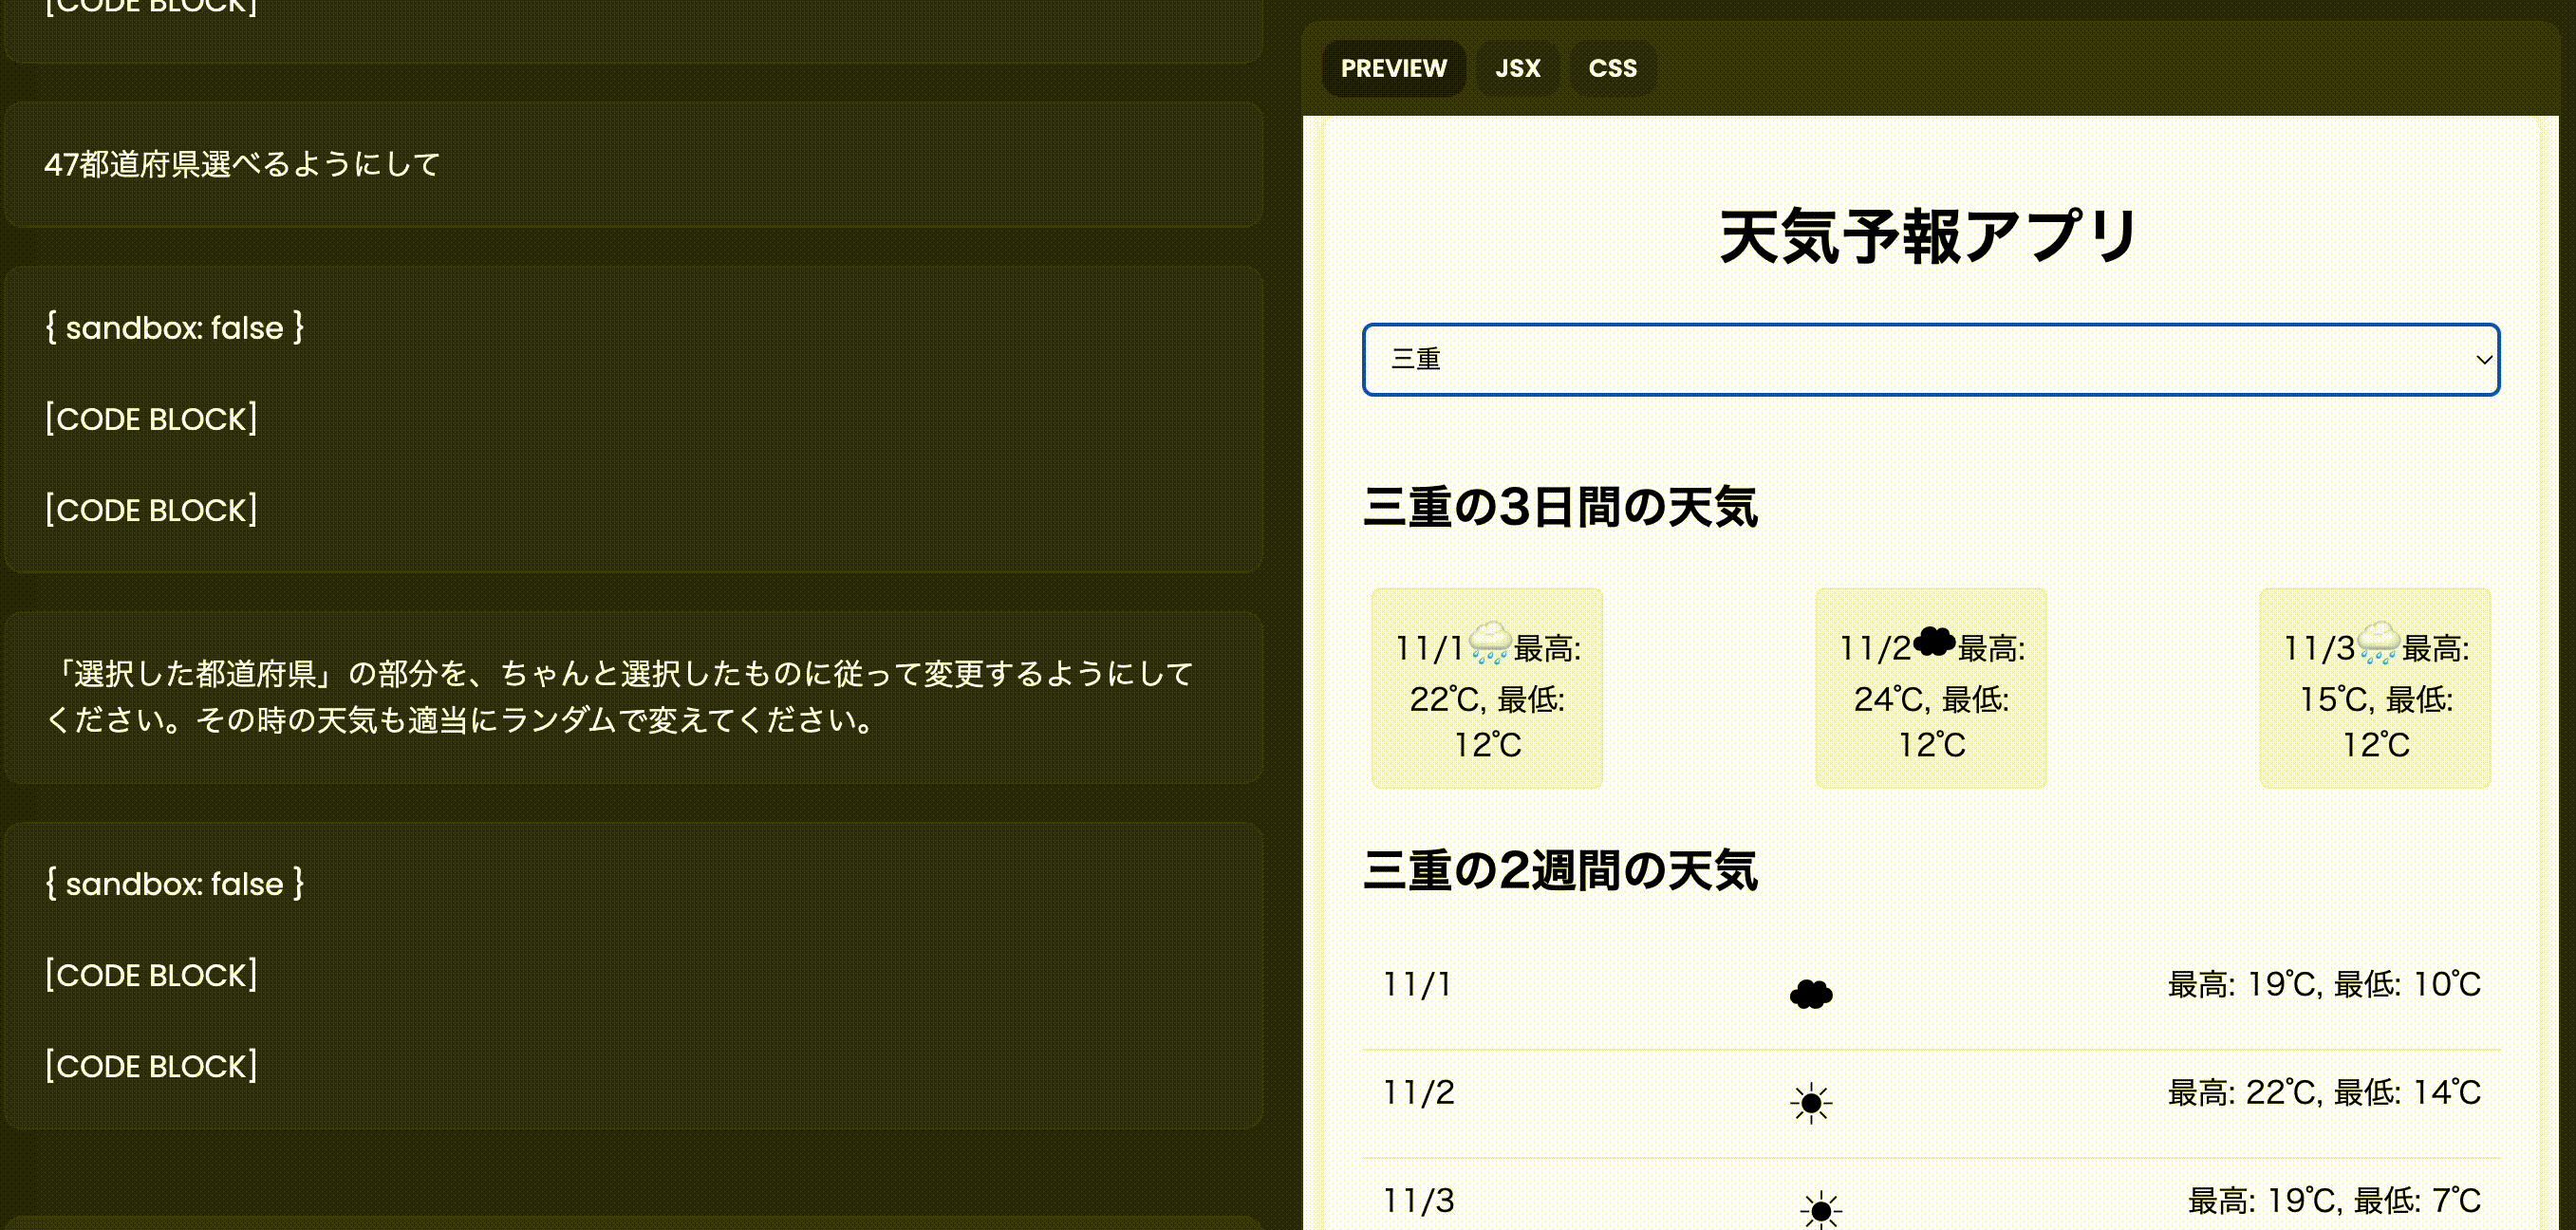Switch to the PREVIEW tab

(1393, 69)
